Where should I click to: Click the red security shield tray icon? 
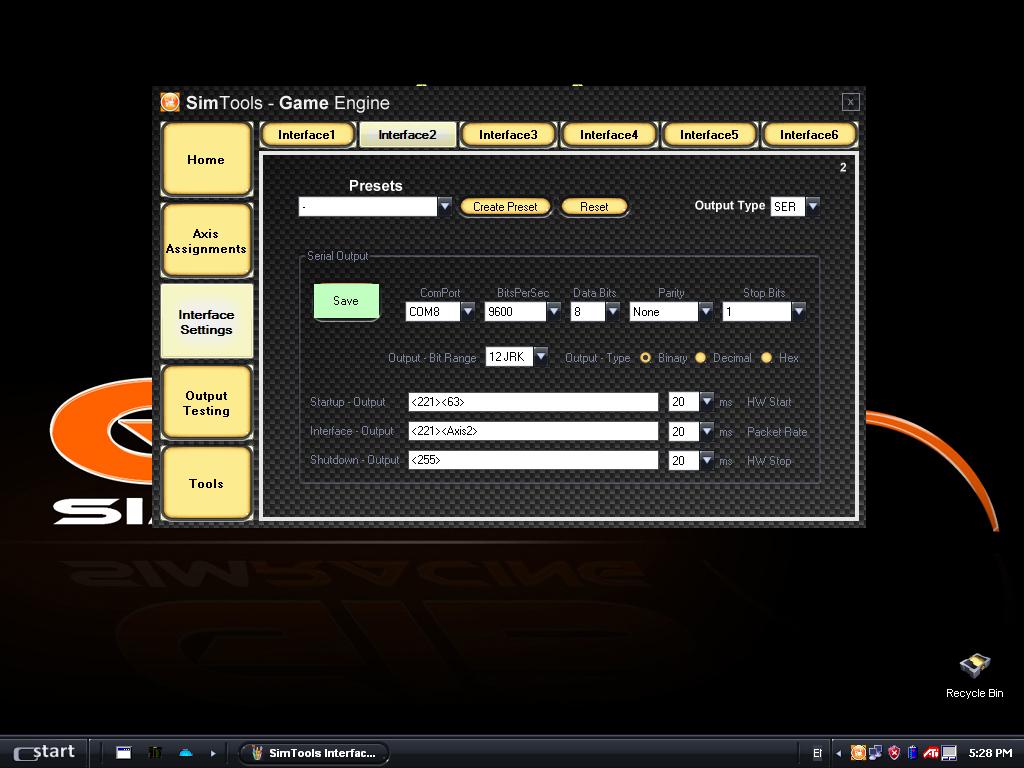[894, 753]
